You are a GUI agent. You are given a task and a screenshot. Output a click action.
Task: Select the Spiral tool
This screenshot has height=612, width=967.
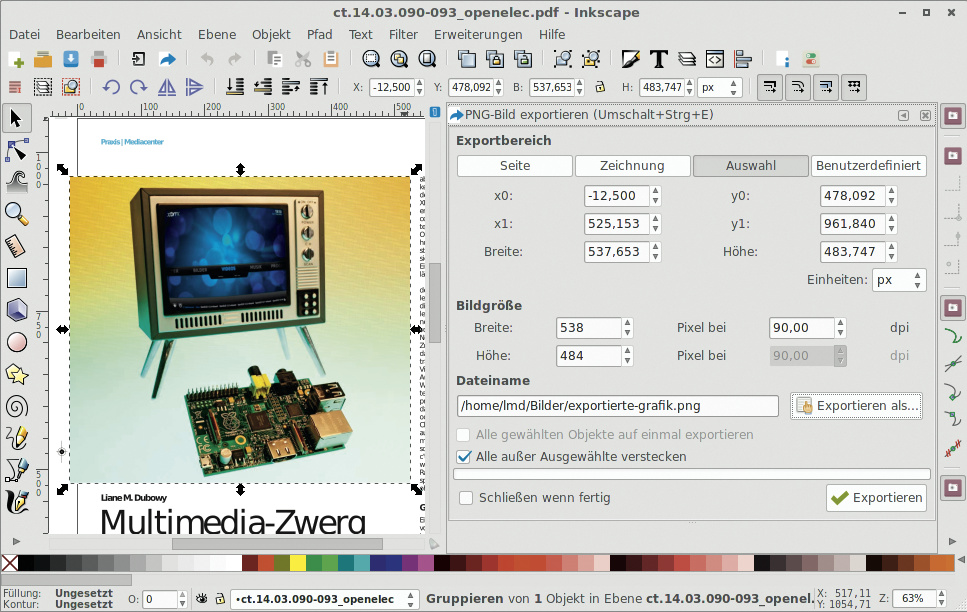tap(17, 406)
